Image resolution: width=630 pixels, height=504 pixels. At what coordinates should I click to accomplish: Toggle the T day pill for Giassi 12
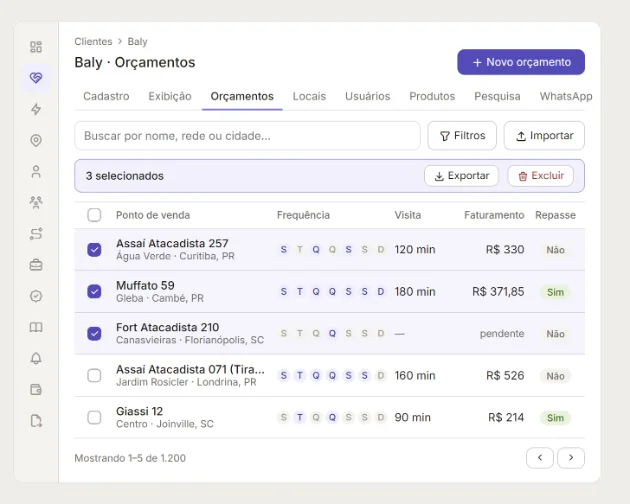pos(300,417)
